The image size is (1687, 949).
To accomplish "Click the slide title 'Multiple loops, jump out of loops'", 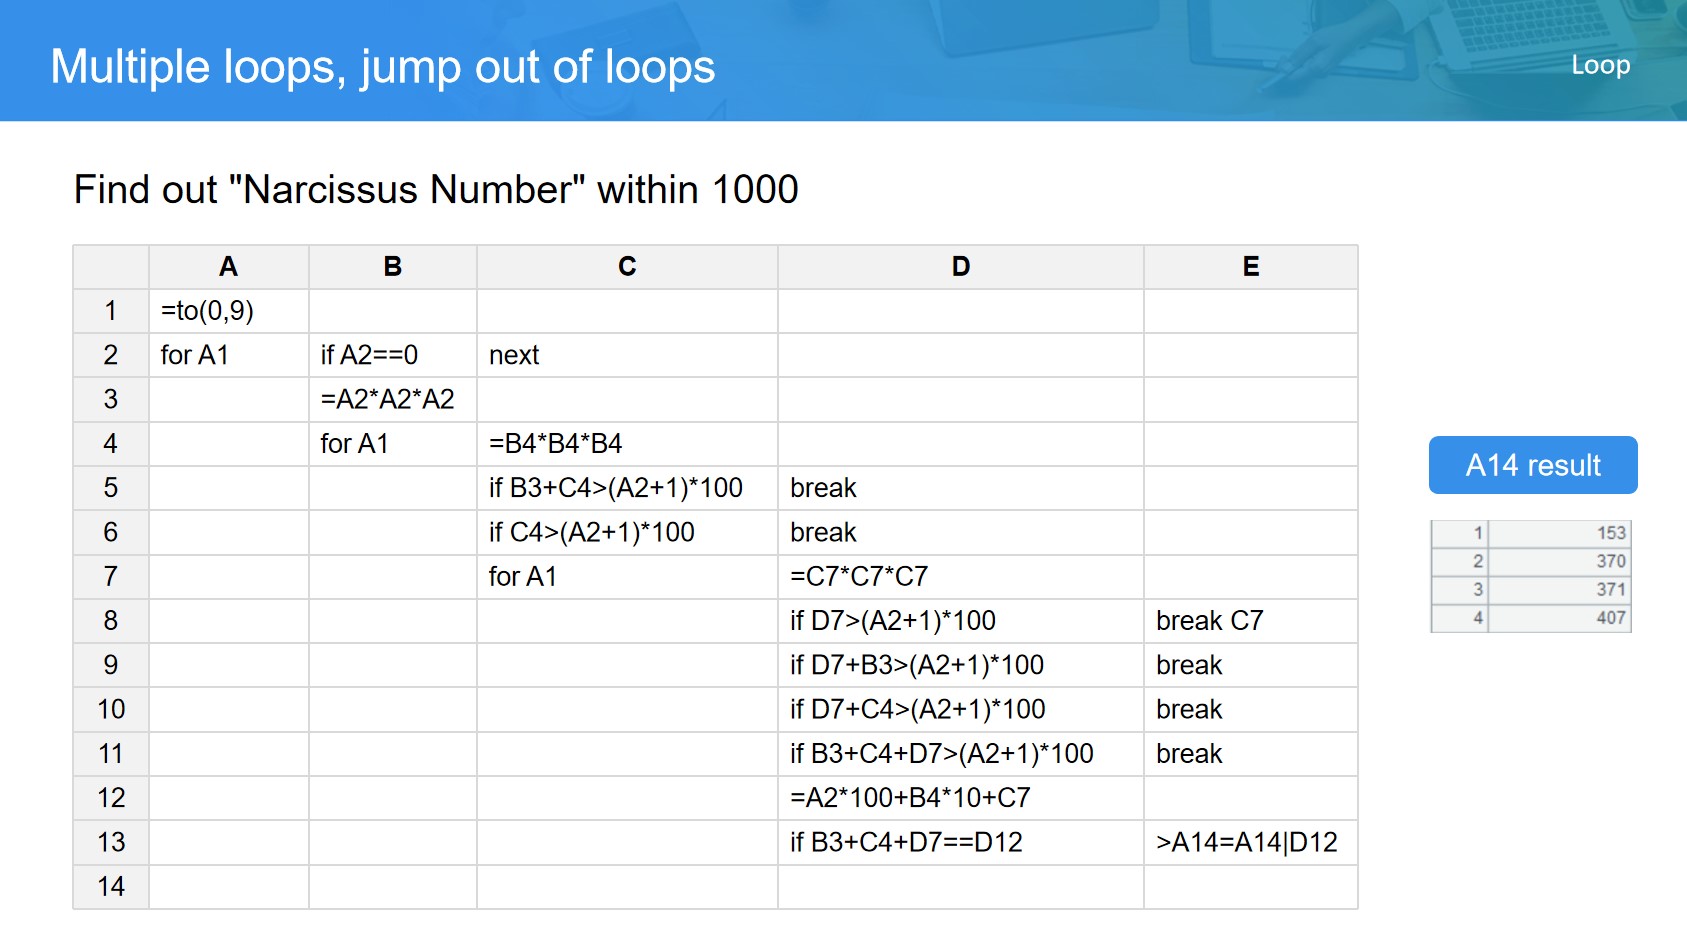I will (383, 67).
